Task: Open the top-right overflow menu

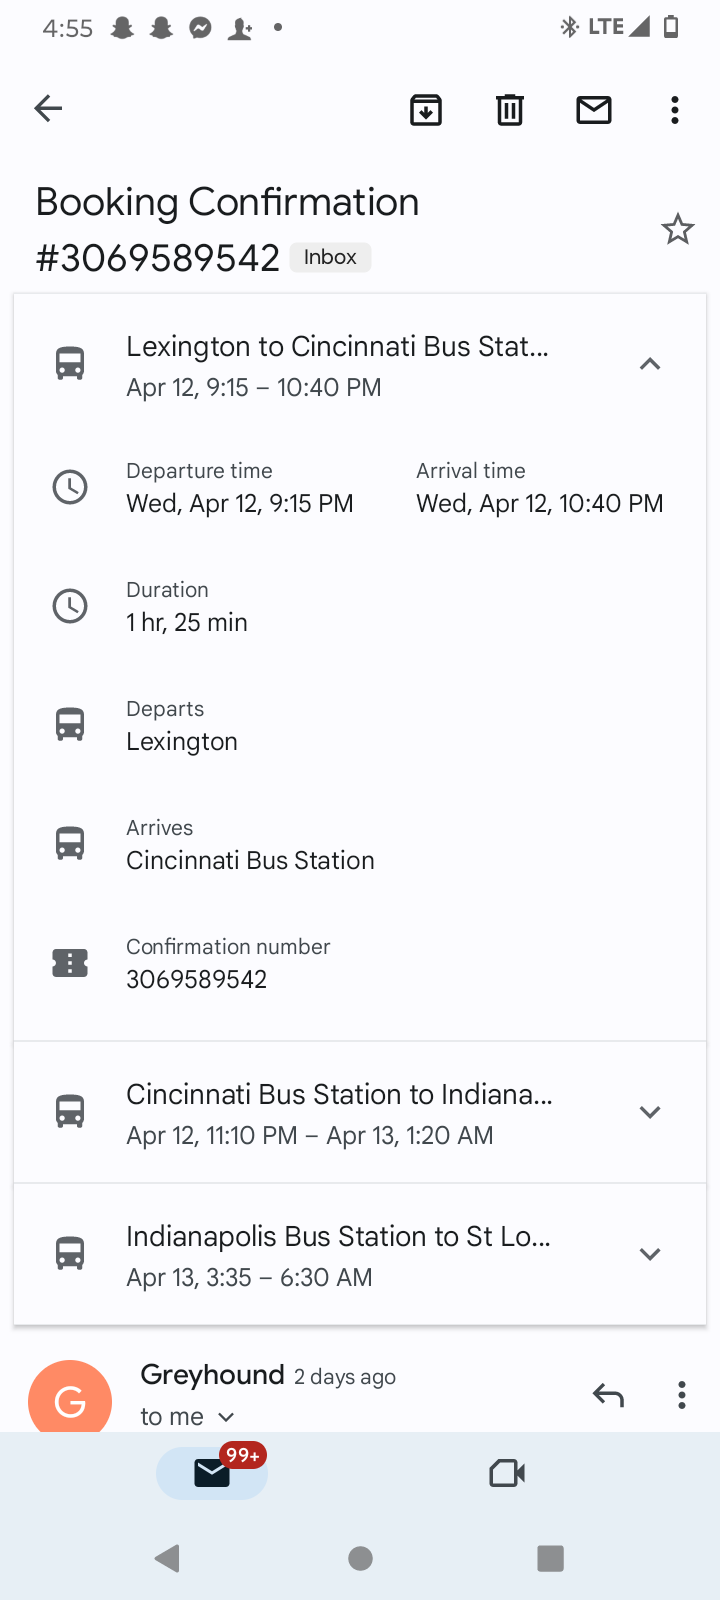Action: [675, 110]
